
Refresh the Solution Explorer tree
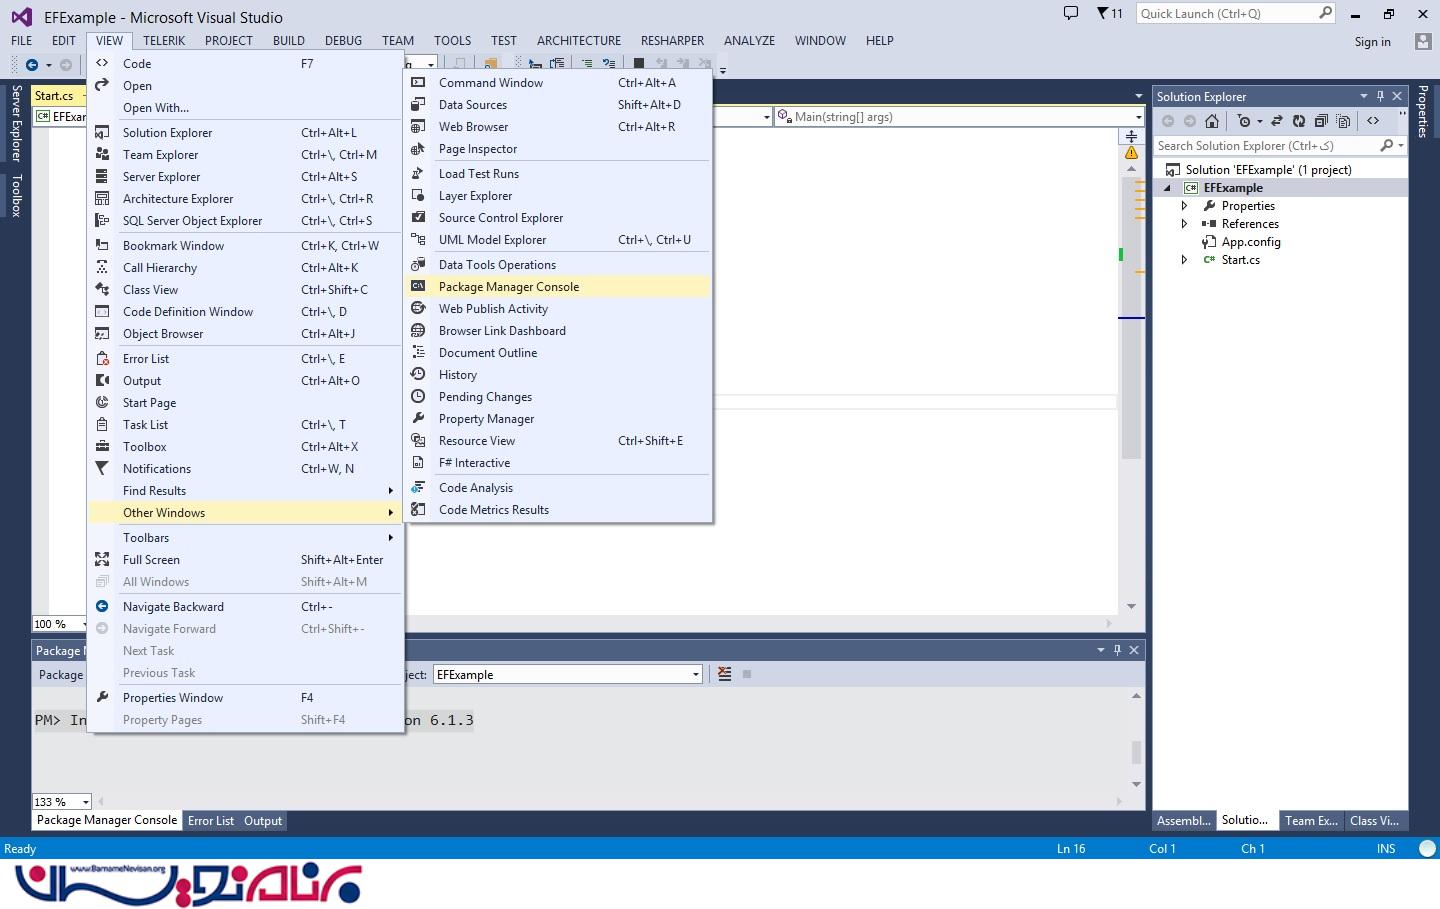pos(1298,121)
